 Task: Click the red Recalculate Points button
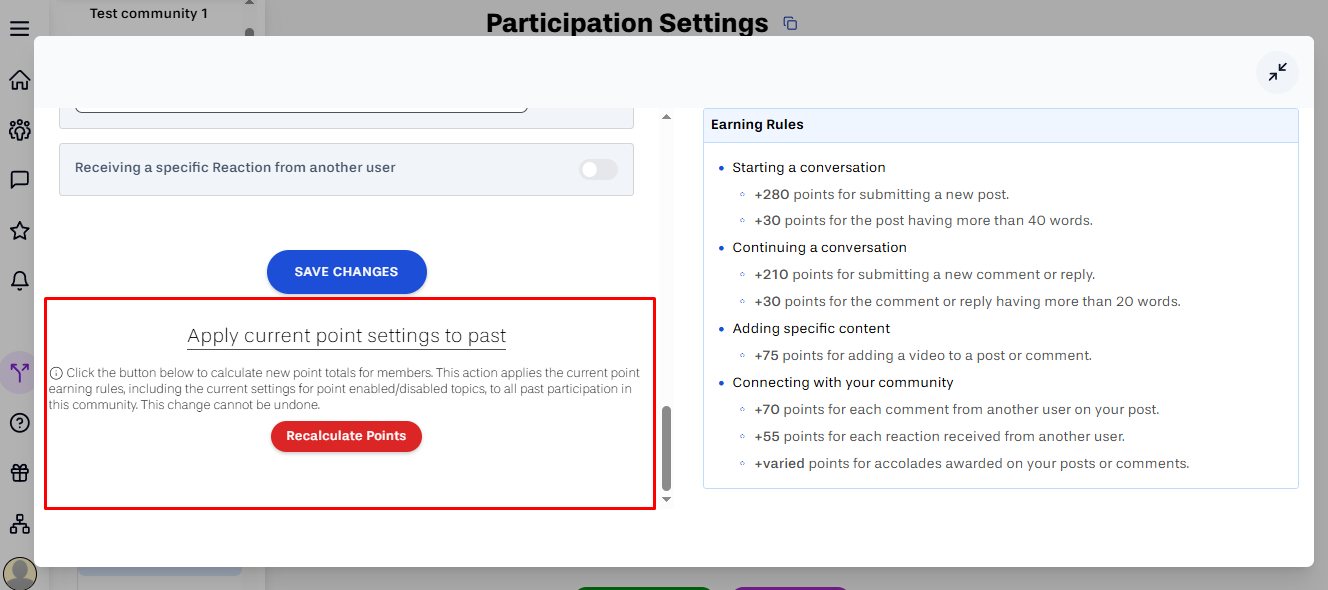point(346,436)
